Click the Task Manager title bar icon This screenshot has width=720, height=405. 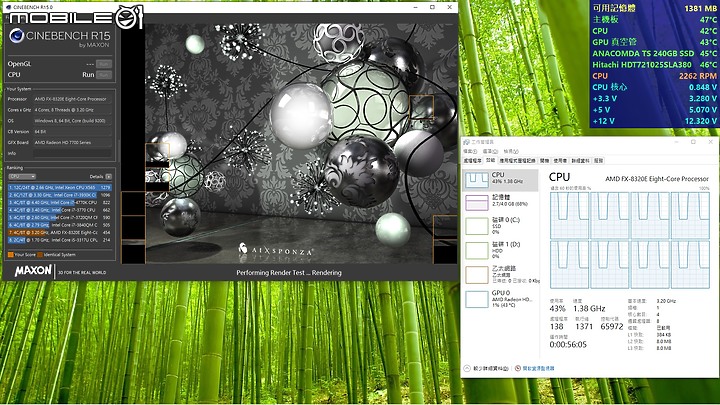click(467, 142)
